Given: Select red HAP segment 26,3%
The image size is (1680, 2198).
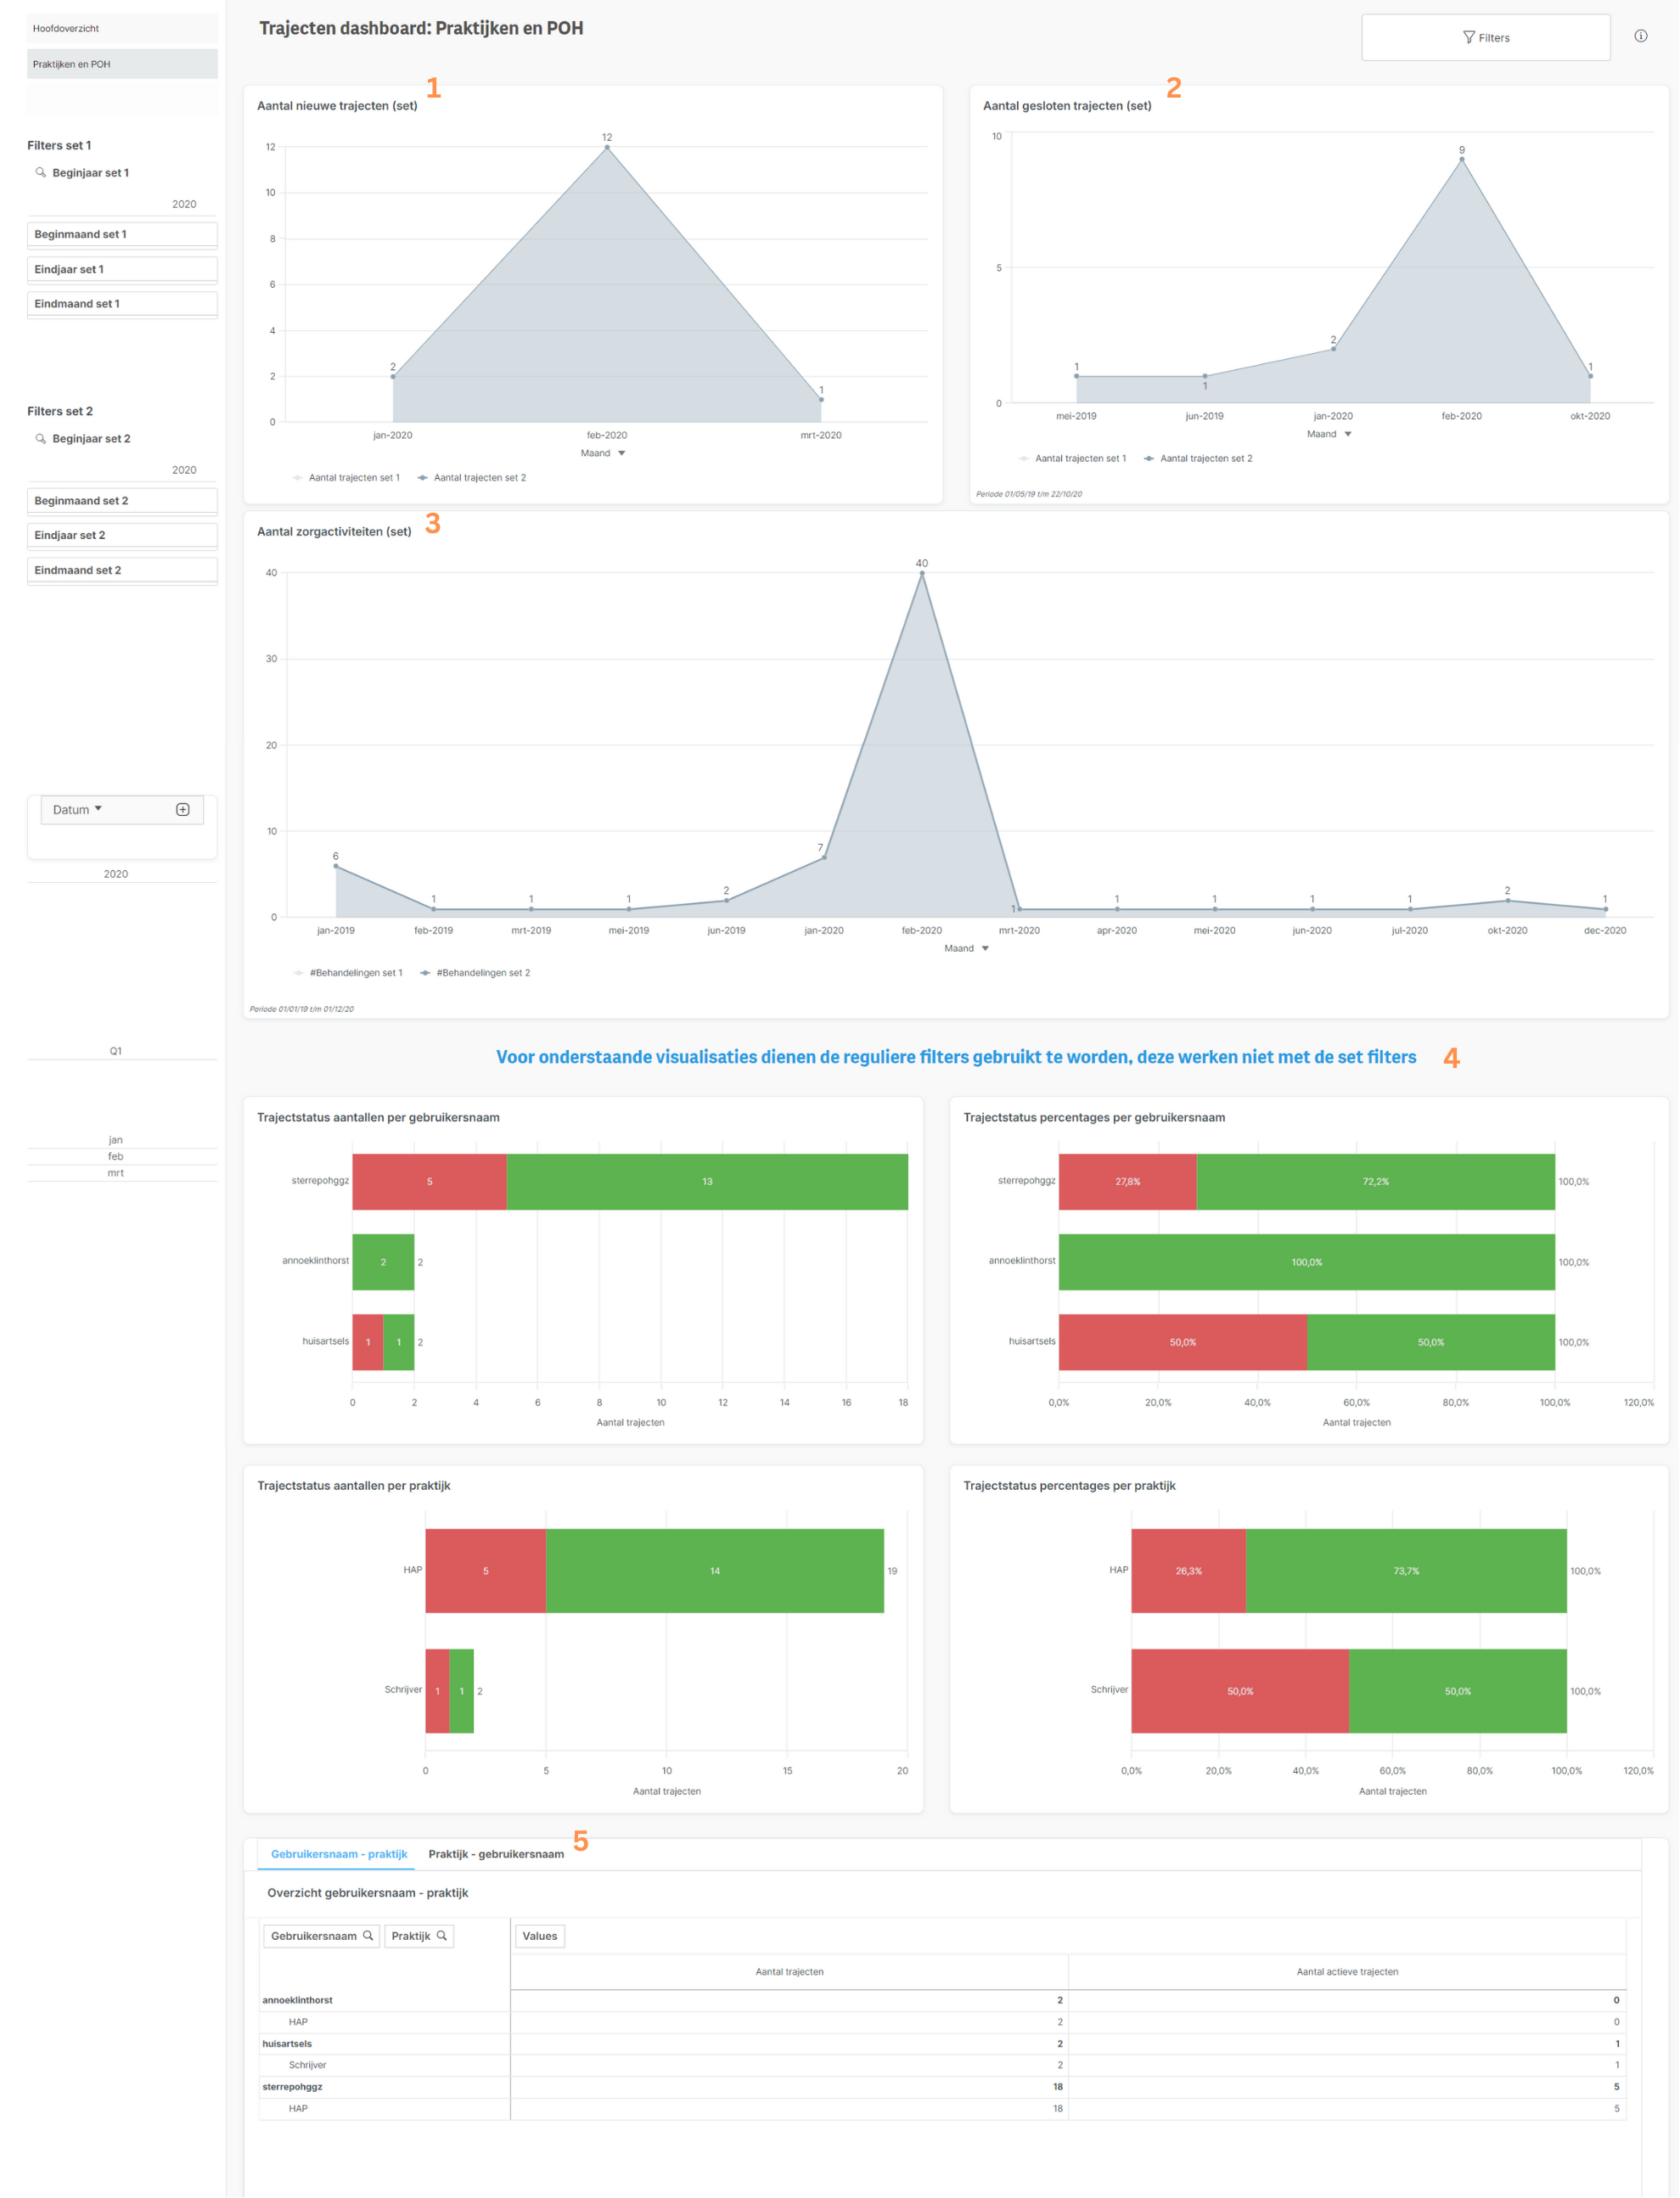Looking at the screenshot, I should click(1189, 1571).
